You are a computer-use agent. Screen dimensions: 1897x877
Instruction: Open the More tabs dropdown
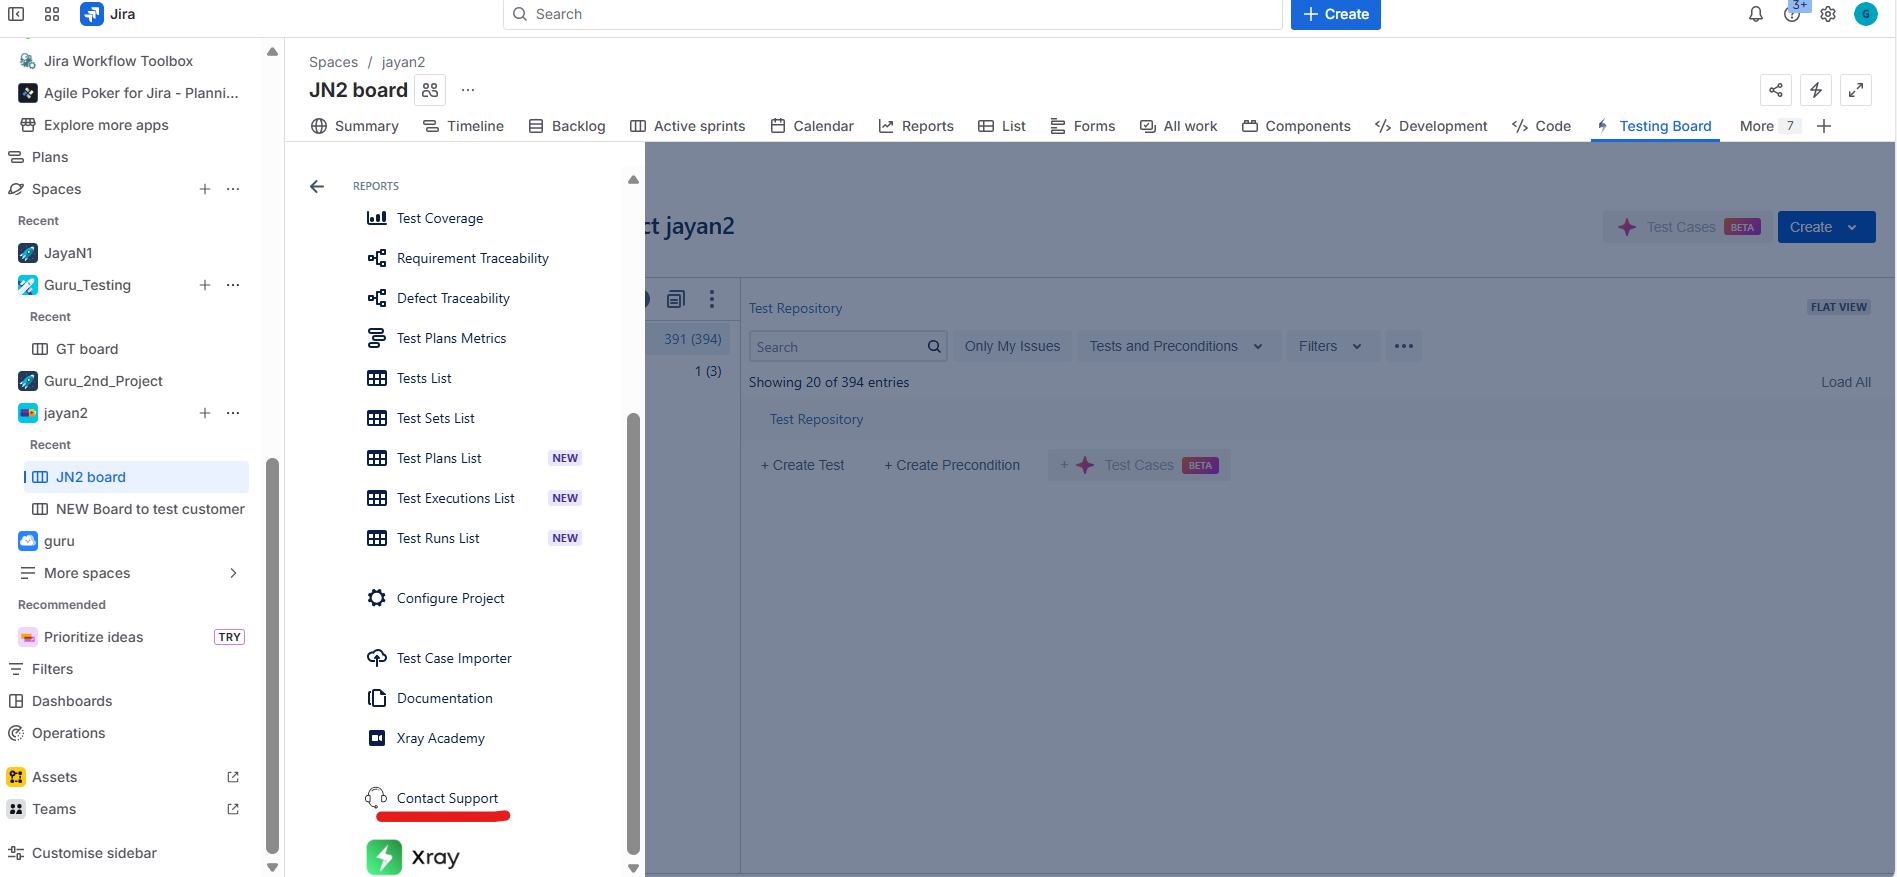[x=1769, y=126]
